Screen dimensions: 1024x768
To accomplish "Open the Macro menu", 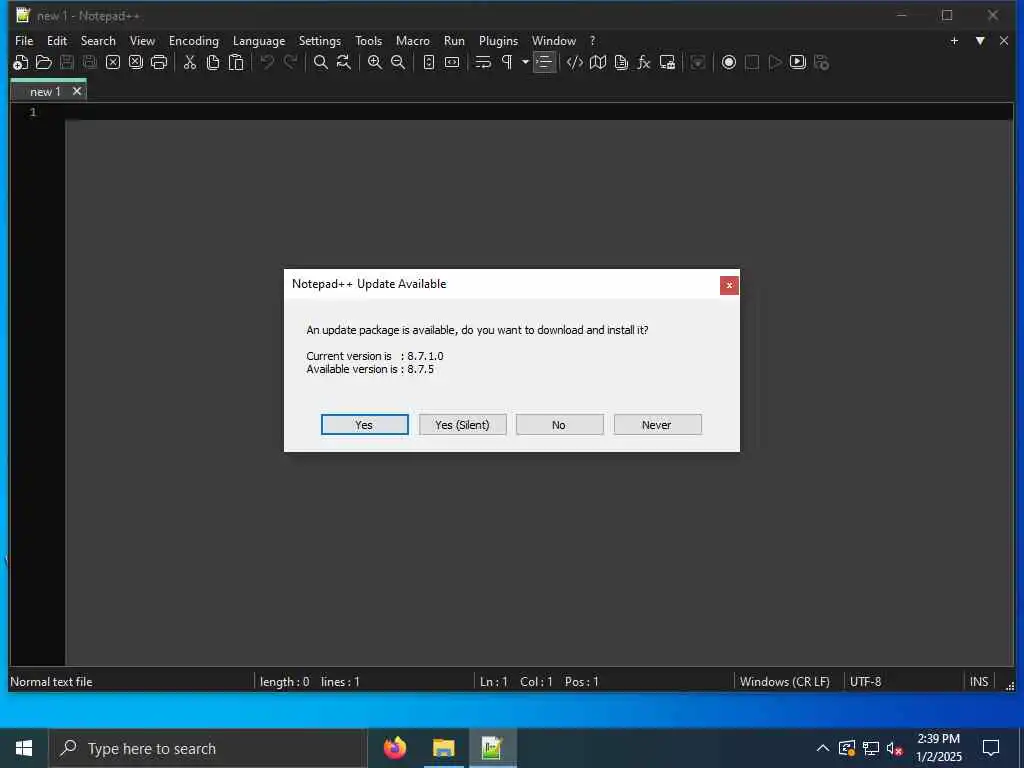I will click(413, 40).
